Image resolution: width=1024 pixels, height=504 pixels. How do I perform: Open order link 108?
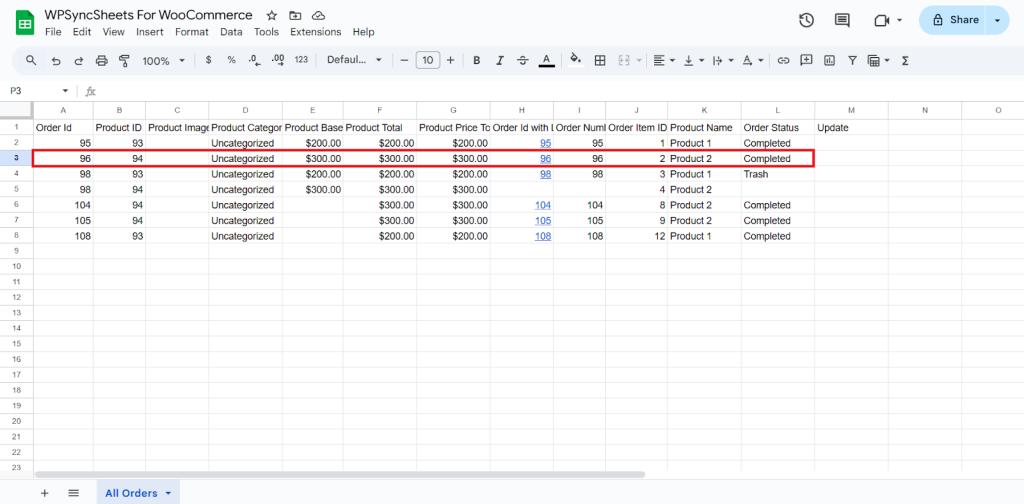[543, 236]
